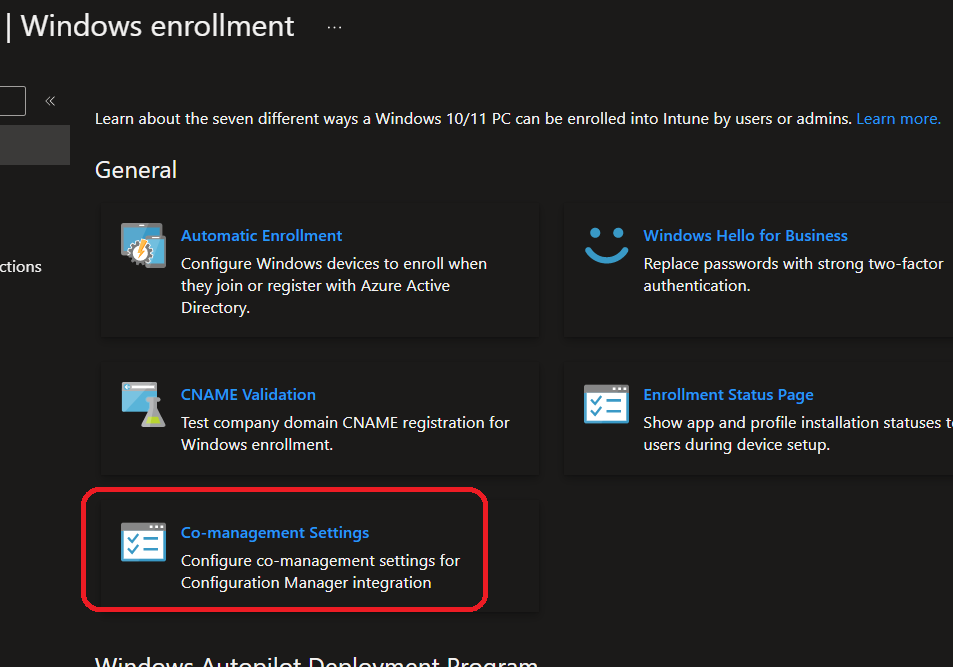Collapse the sidebar with the double chevron
Viewport: 953px width, 667px height.
point(50,101)
